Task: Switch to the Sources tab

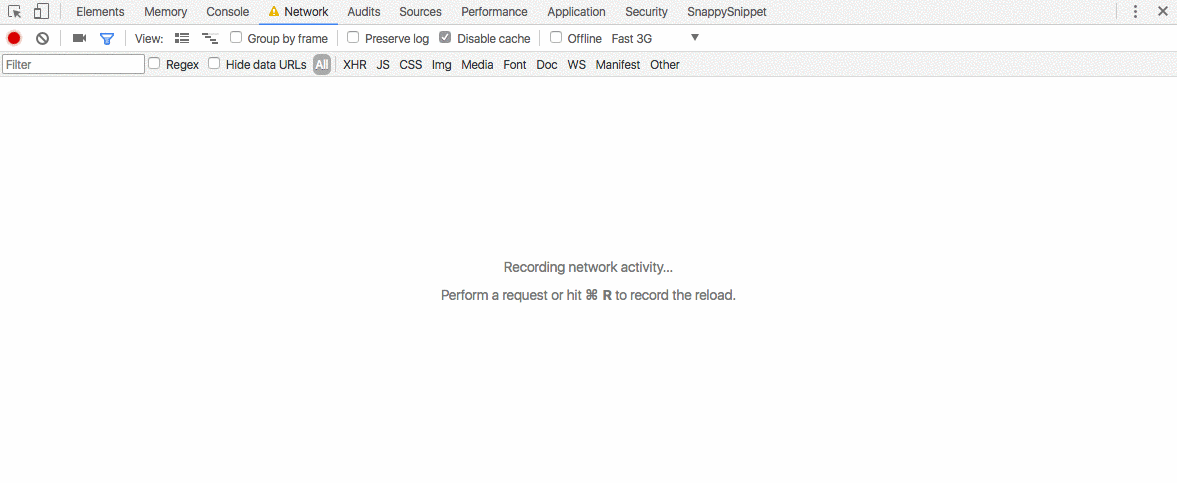Action: pyautogui.click(x=420, y=12)
